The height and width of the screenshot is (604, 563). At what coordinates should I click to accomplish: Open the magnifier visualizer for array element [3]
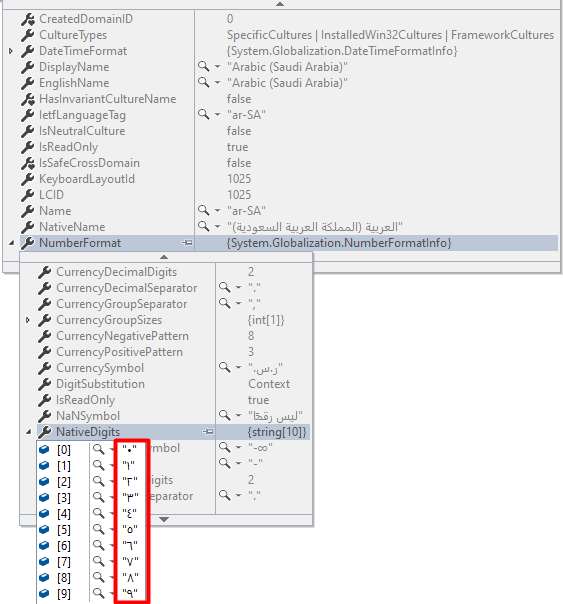99,497
